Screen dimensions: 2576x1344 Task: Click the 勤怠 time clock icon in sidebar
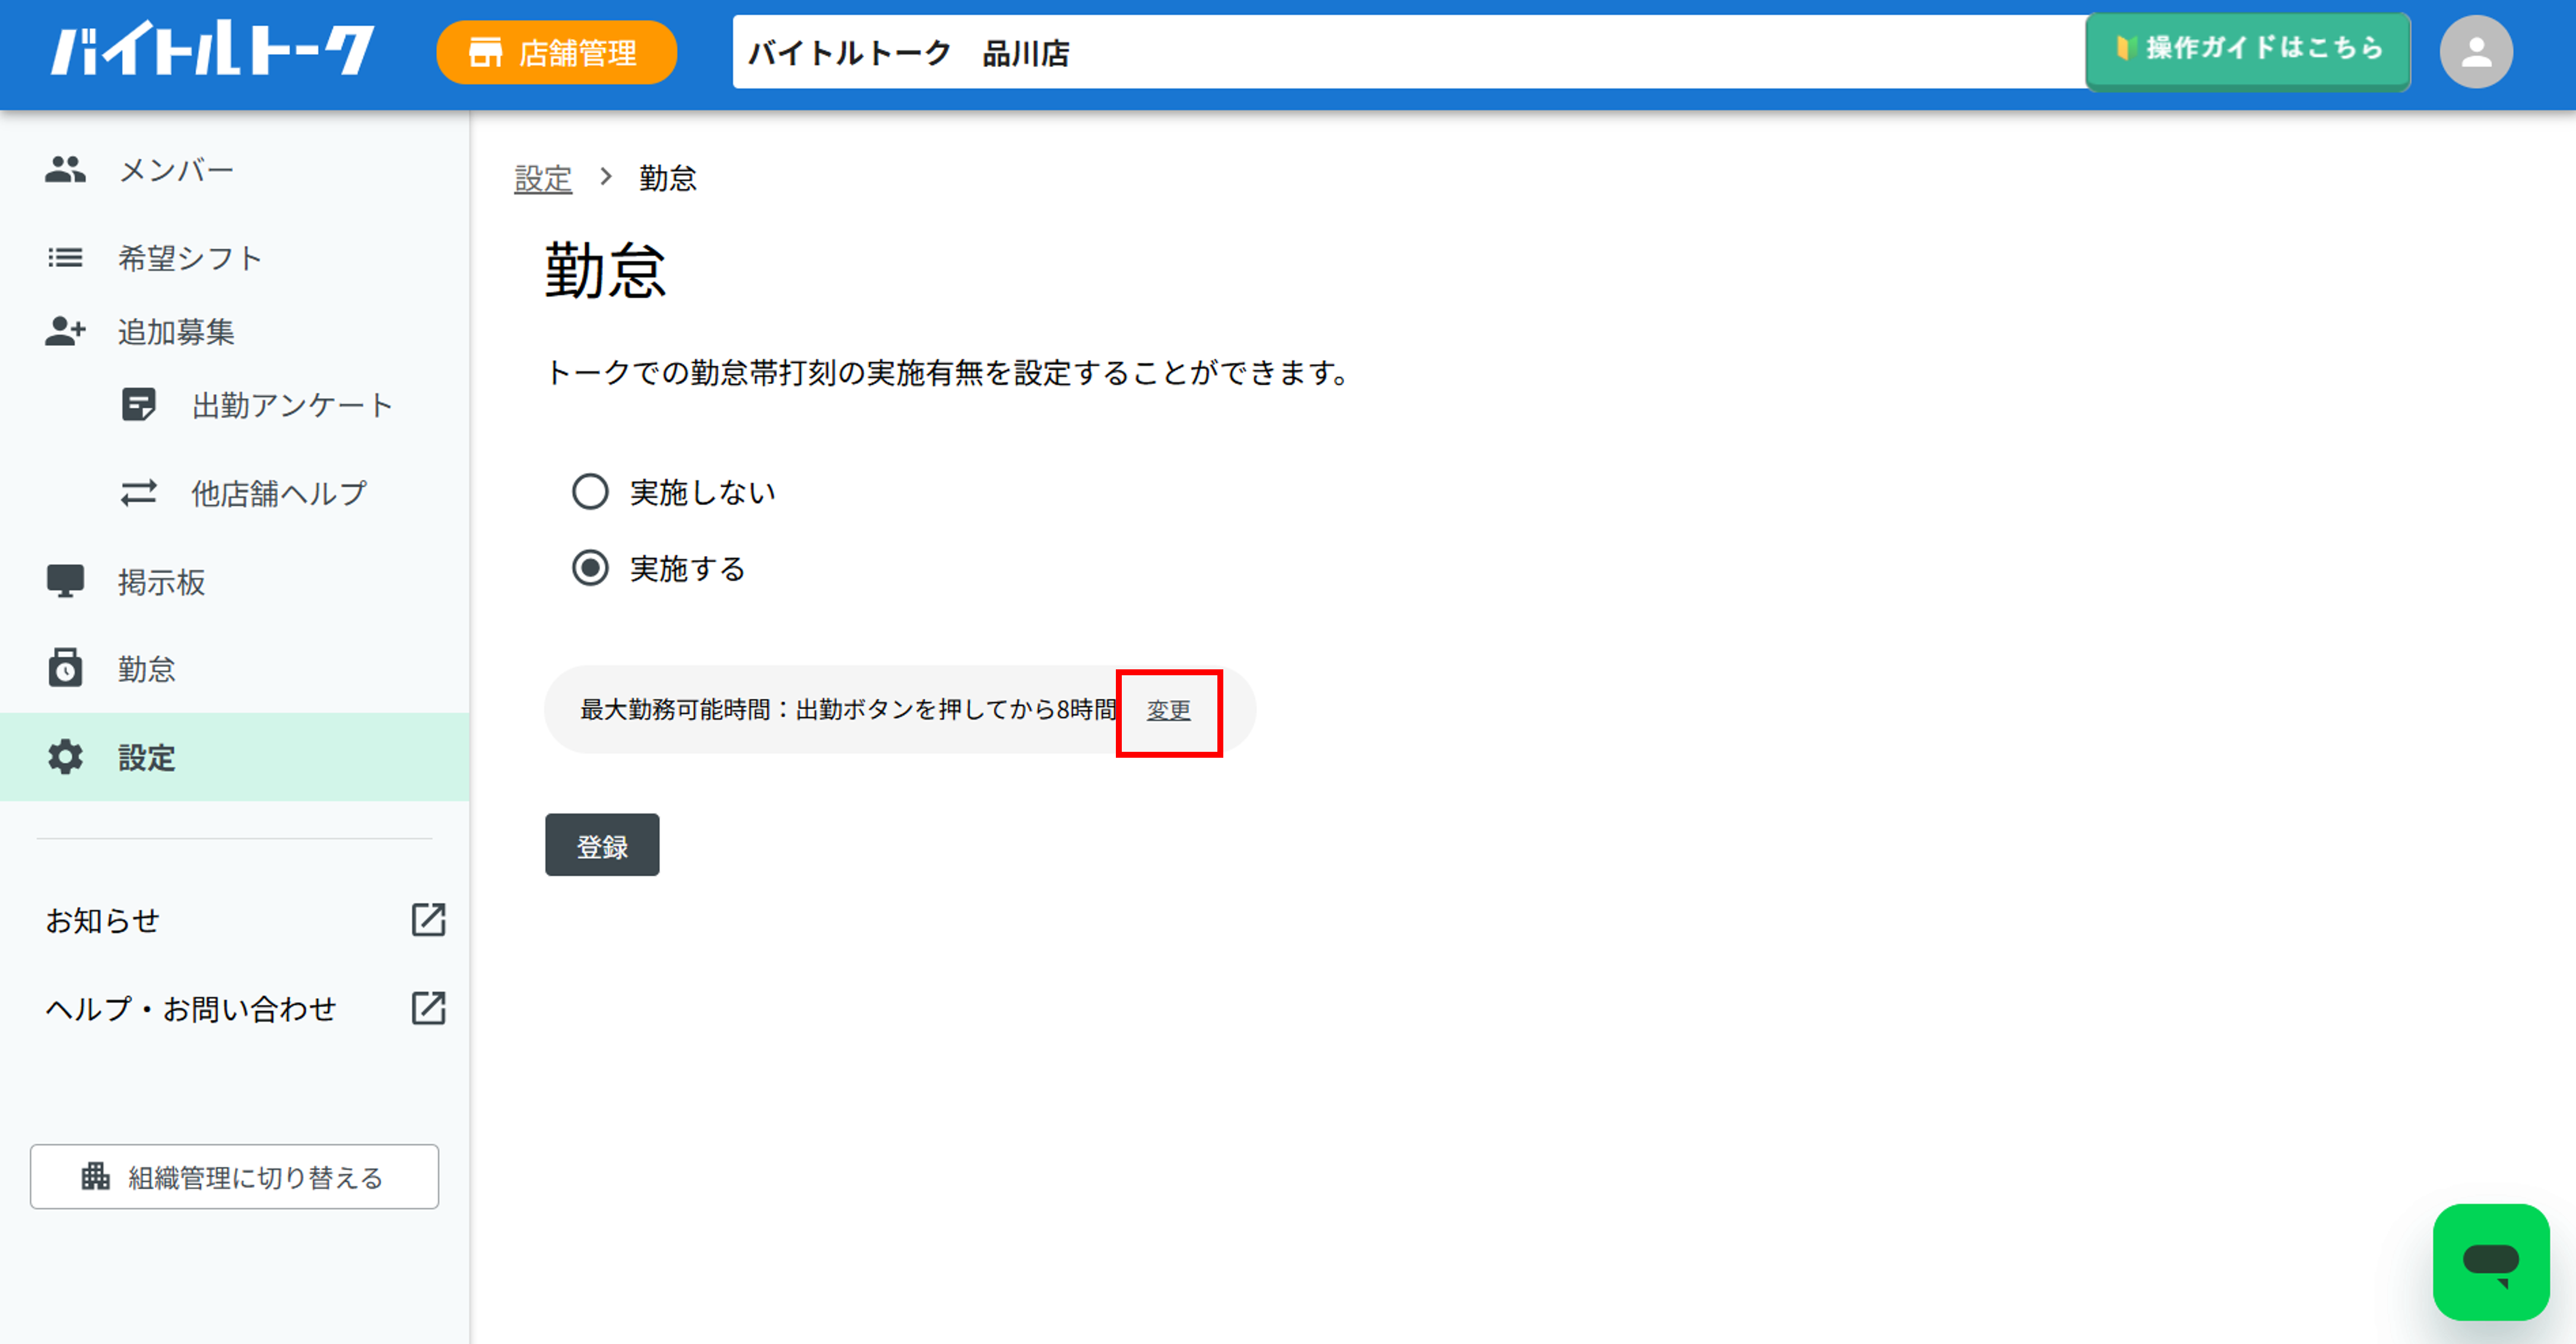point(65,668)
